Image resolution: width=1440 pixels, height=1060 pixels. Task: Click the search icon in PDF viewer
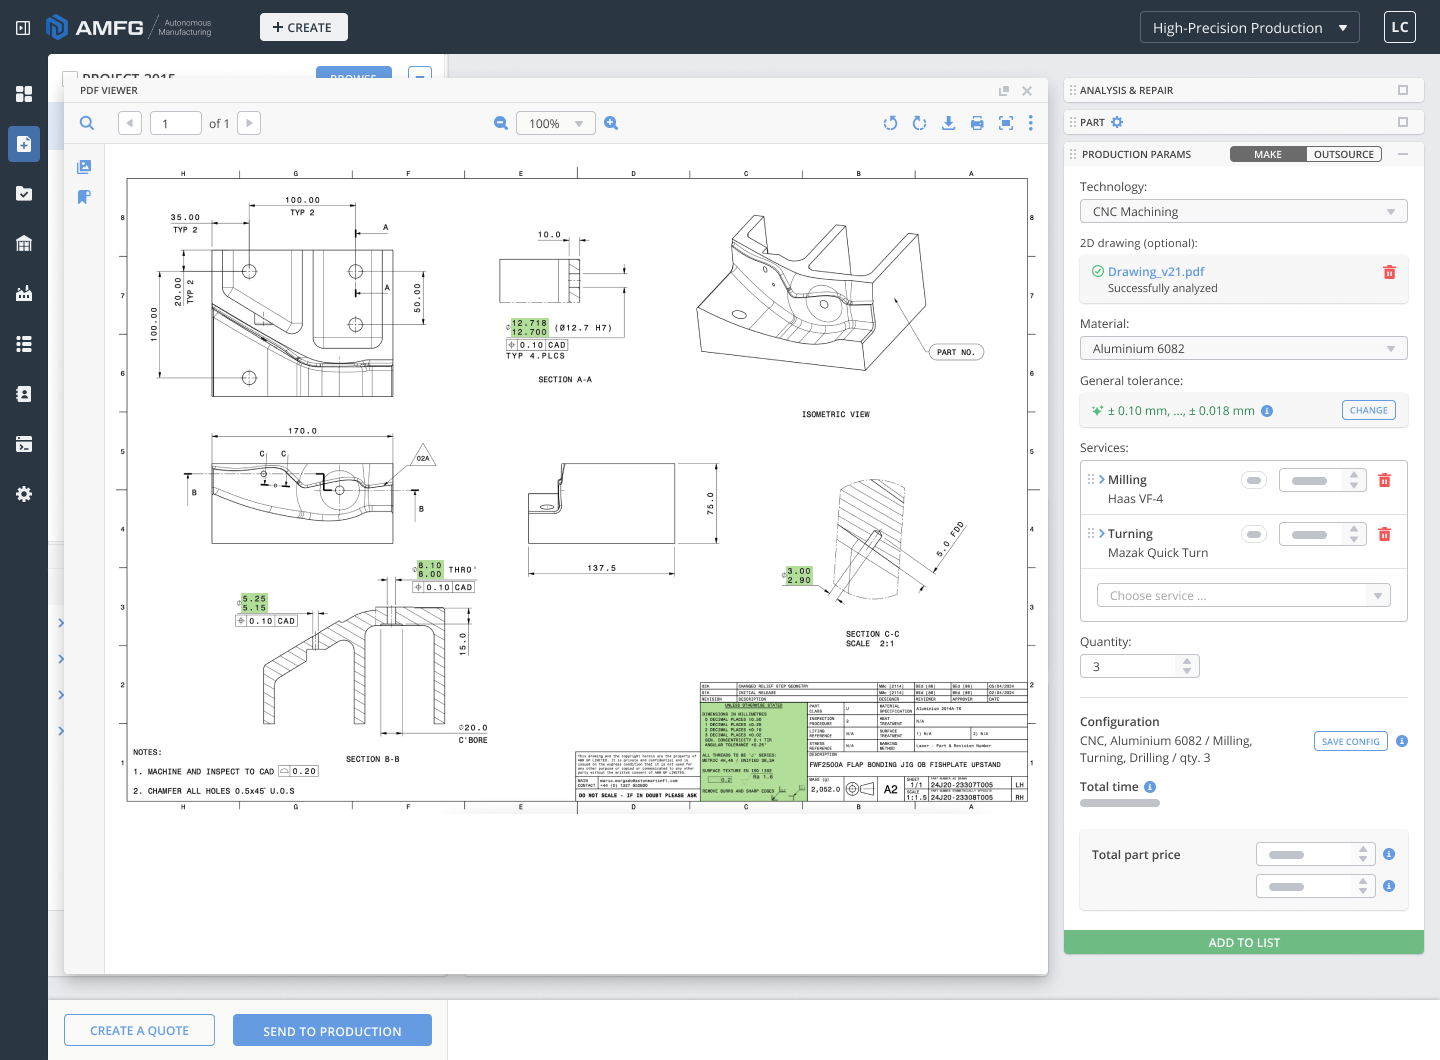tap(87, 123)
